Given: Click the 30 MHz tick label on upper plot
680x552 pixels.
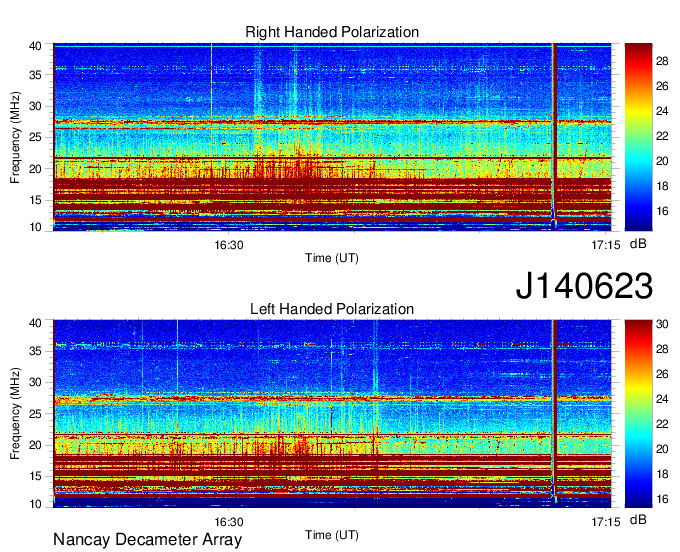Looking at the screenshot, I should 35,106.
